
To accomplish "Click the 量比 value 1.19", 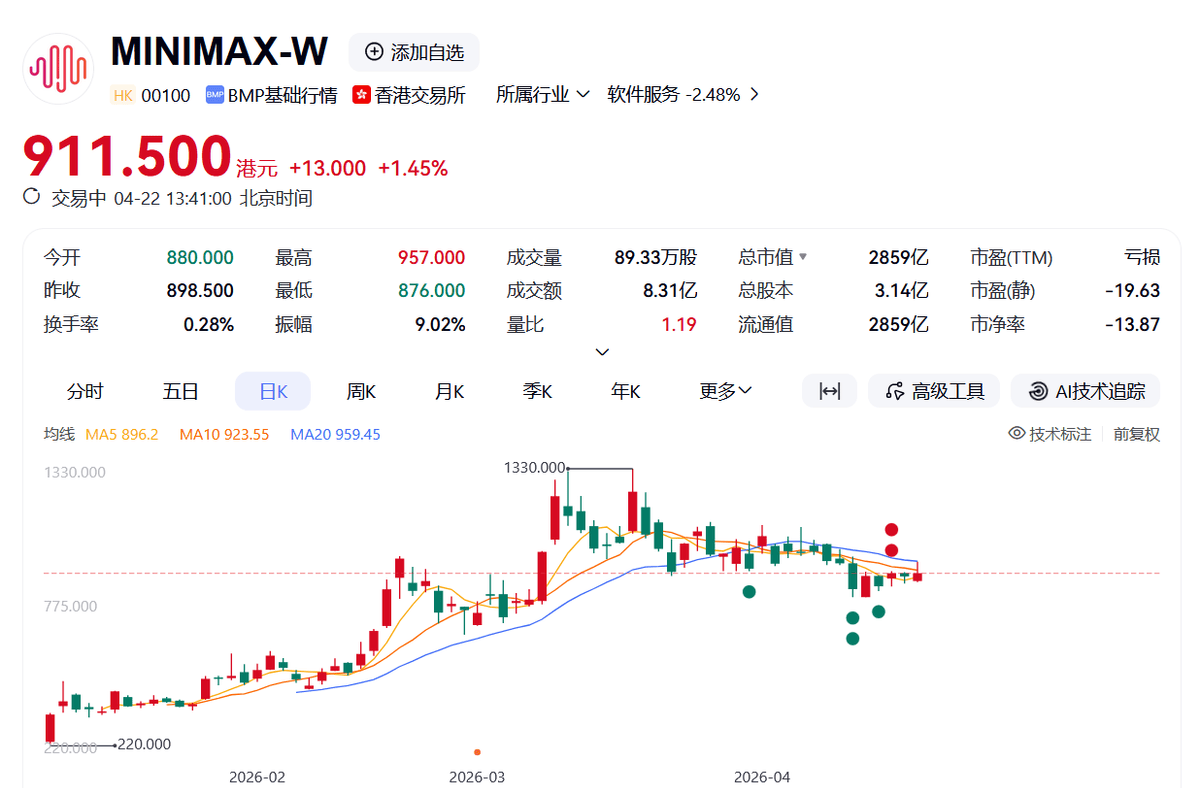I will (x=679, y=325).
